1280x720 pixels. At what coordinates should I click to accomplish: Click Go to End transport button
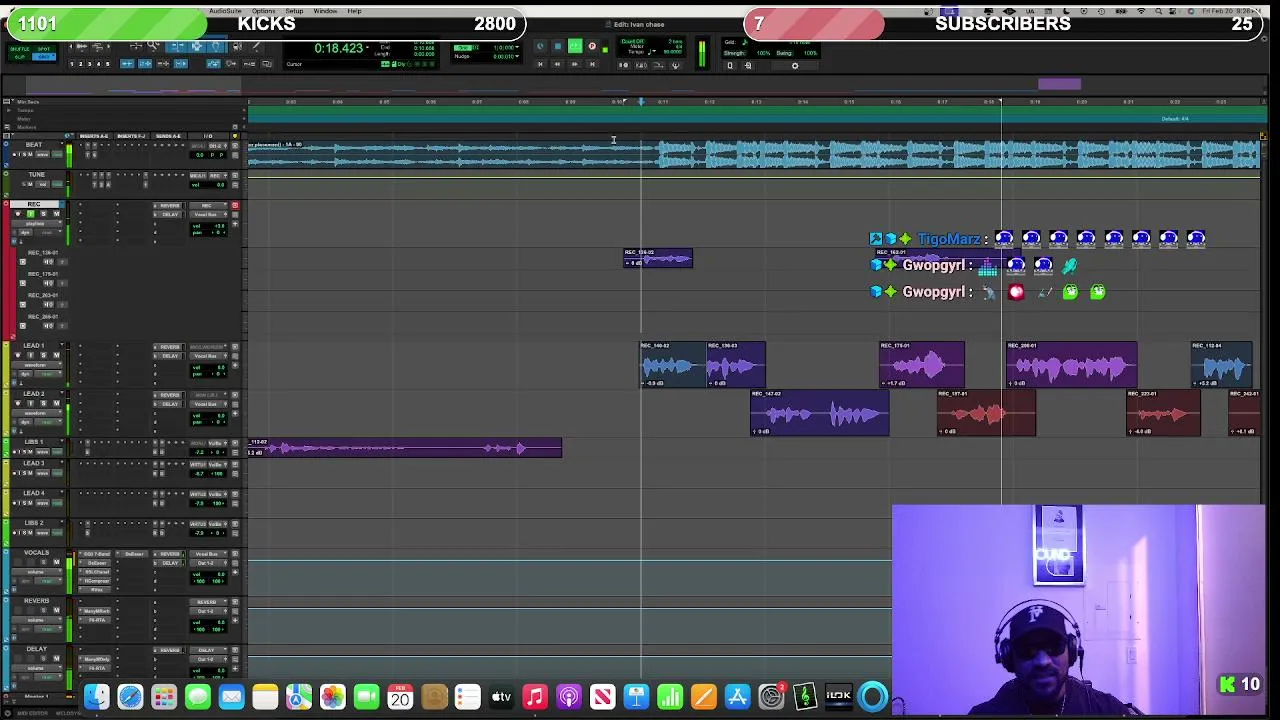[592, 64]
